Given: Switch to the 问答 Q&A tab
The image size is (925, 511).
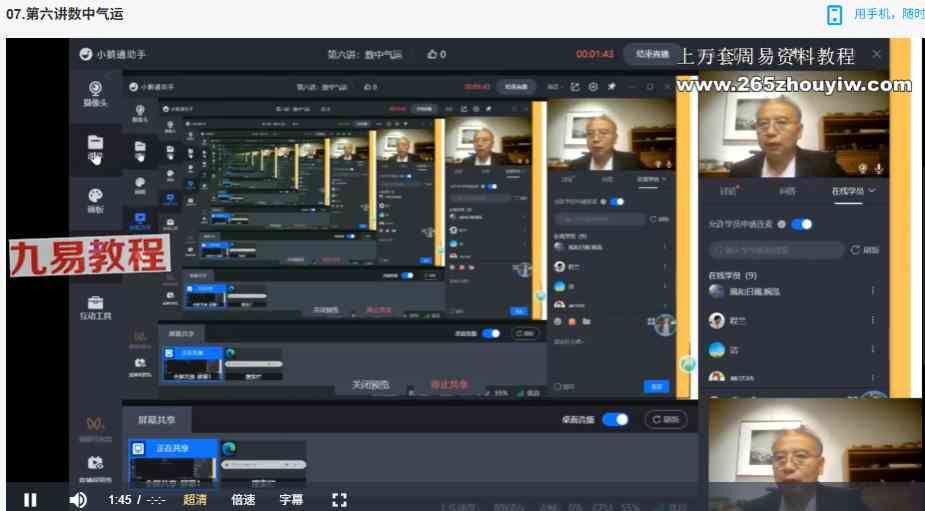Looking at the screenshot, I should 787,190.
